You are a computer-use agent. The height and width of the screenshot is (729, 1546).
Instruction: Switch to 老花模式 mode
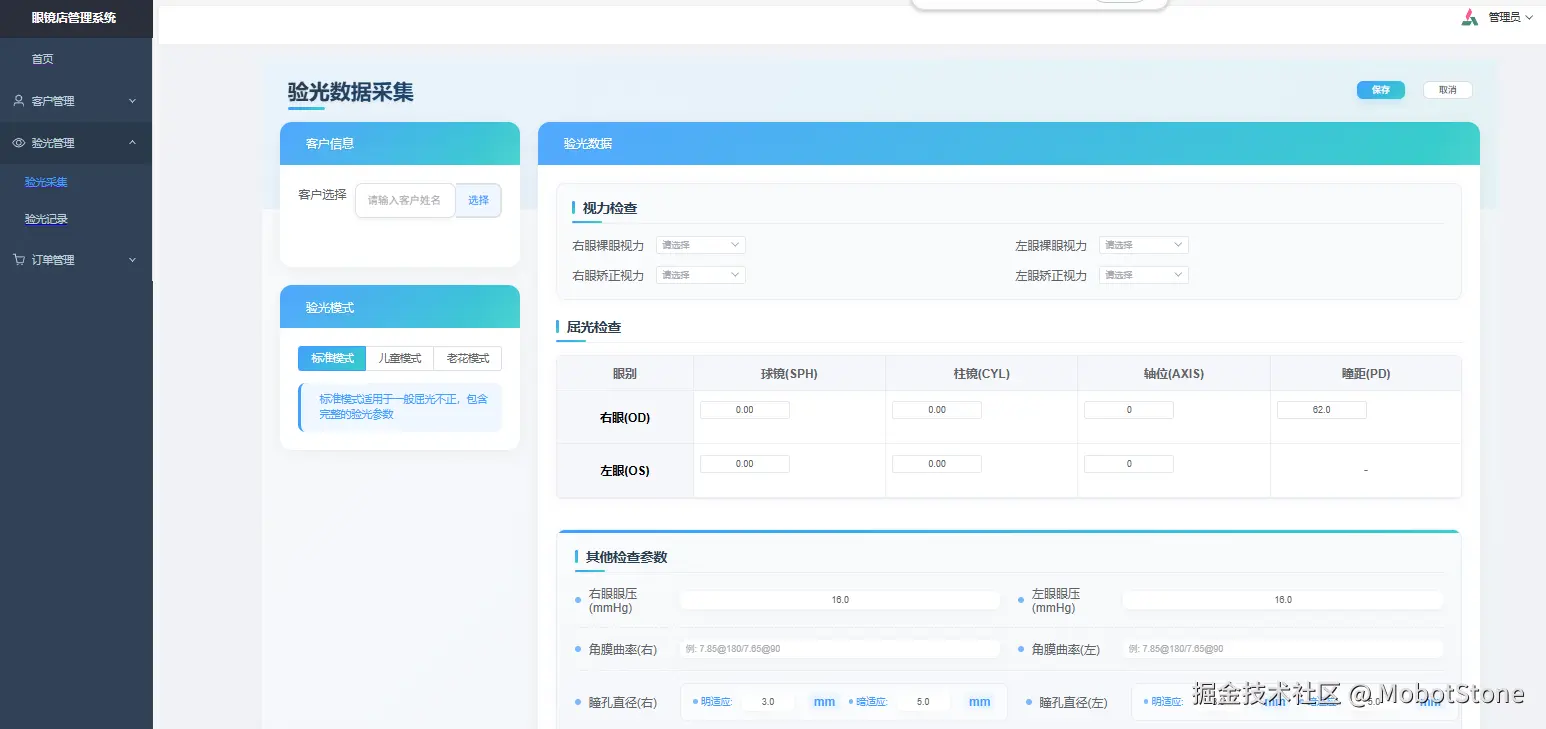[x=466, y=358]
